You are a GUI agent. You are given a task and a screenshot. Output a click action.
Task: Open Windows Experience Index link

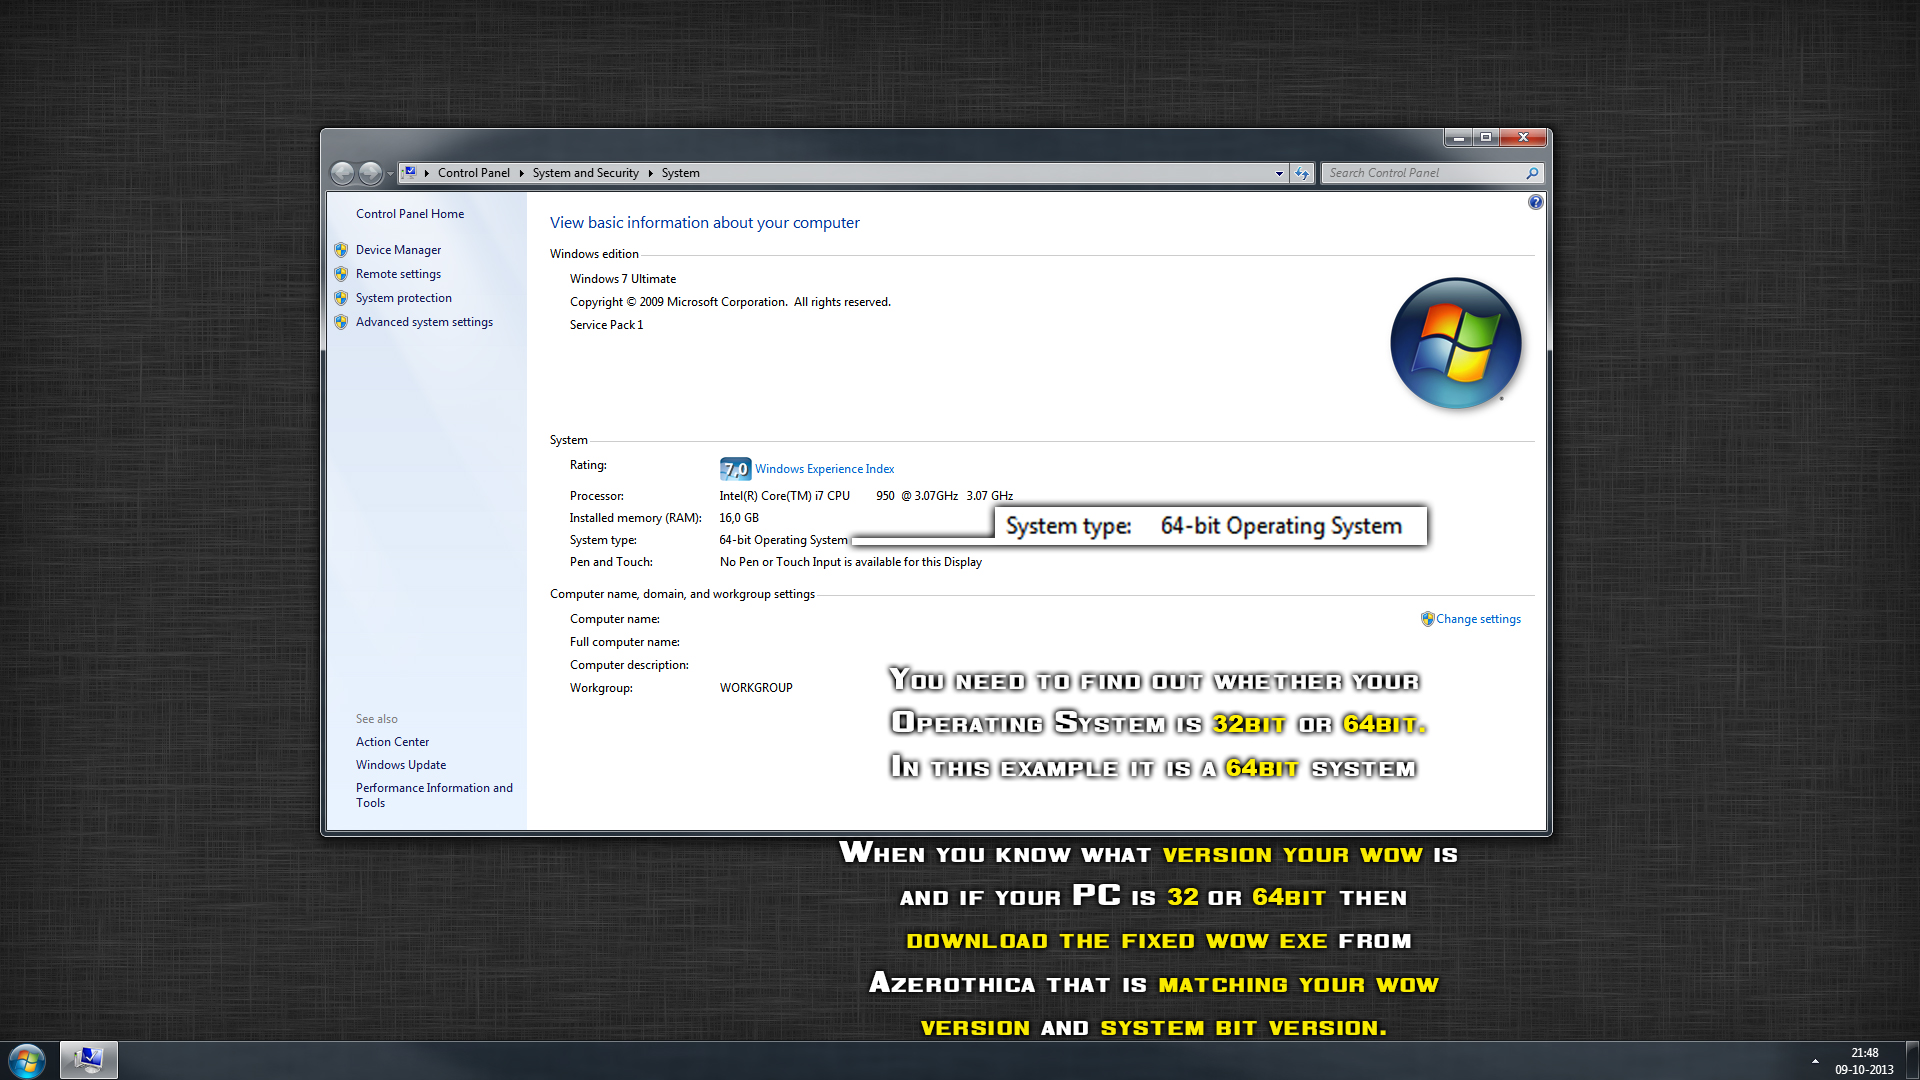825,469
